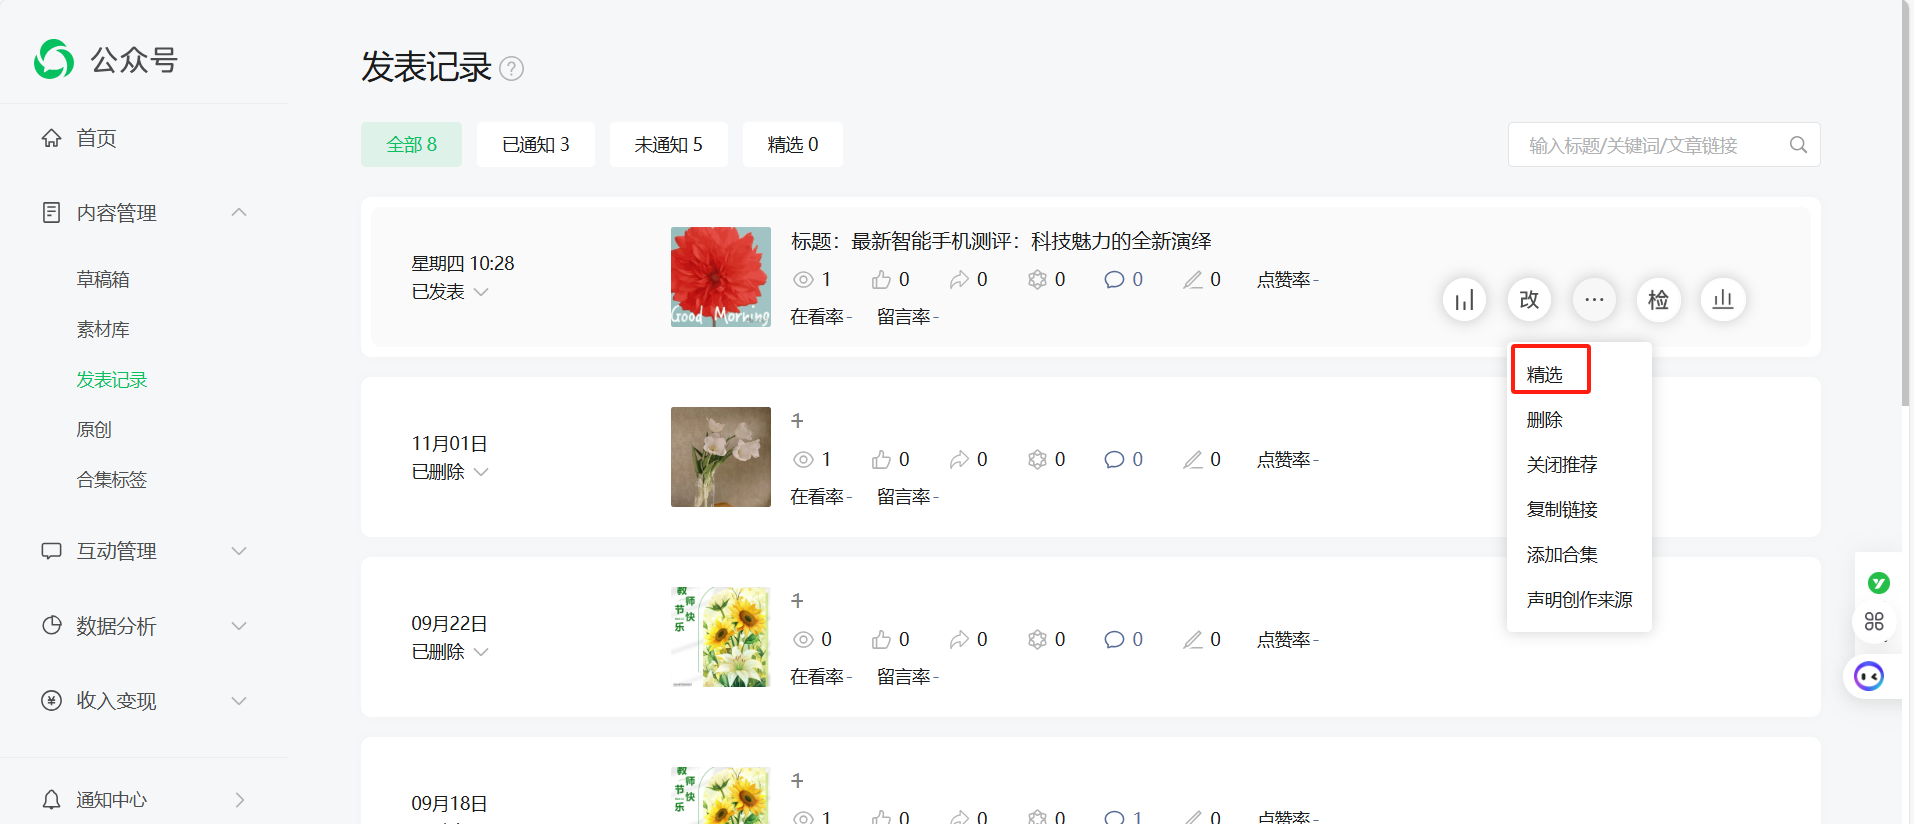Open the 首页 home page
Viewport: 1914px width, 824px height.
click(96, 138)
